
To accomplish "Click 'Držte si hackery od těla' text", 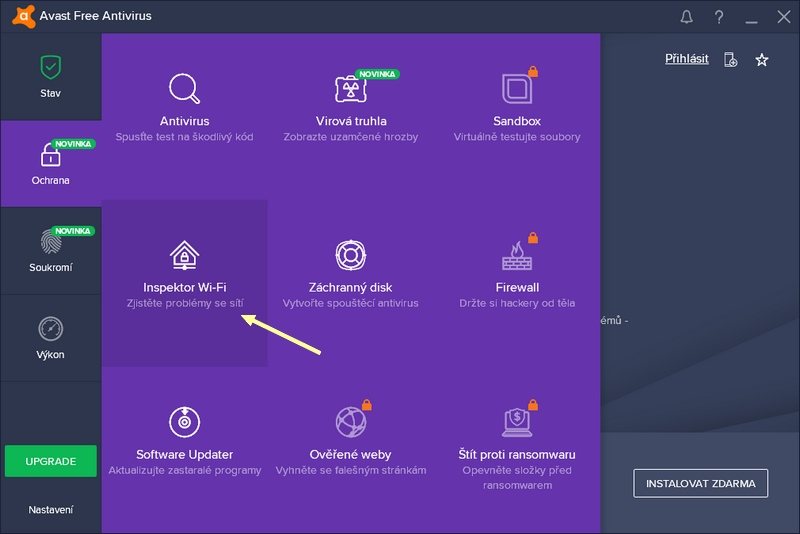I will 517,303.
